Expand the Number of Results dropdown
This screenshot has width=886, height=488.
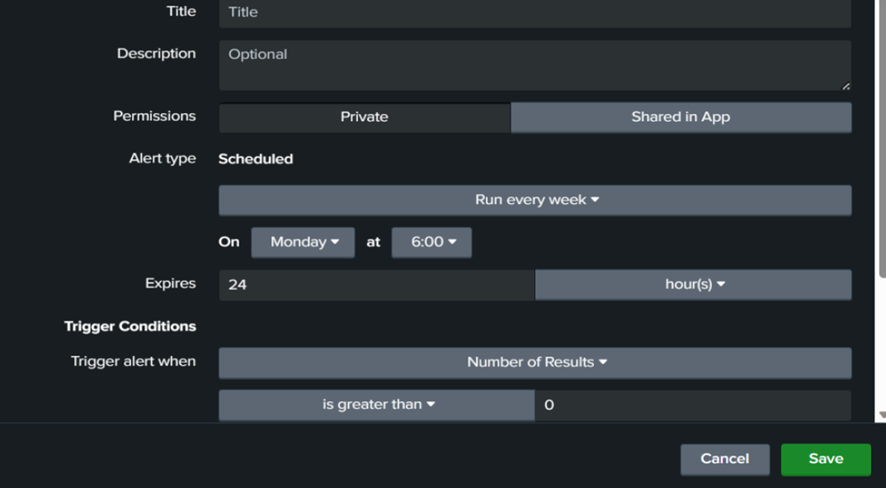(x=535, y=362)
